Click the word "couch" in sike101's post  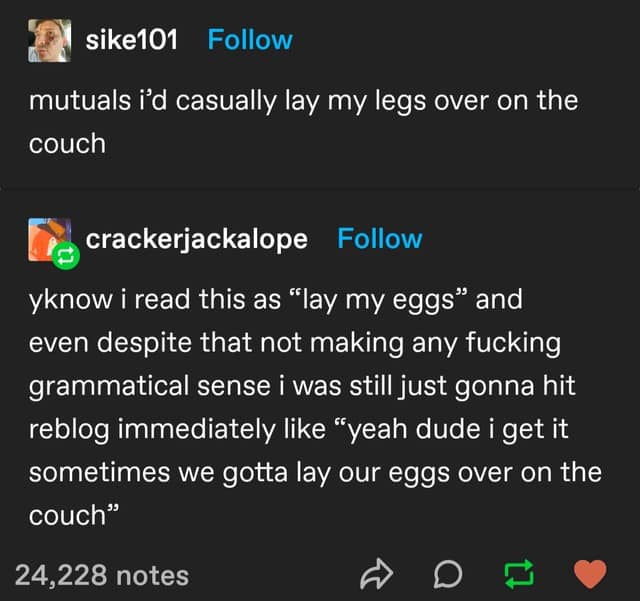click(x=67, y=144)
